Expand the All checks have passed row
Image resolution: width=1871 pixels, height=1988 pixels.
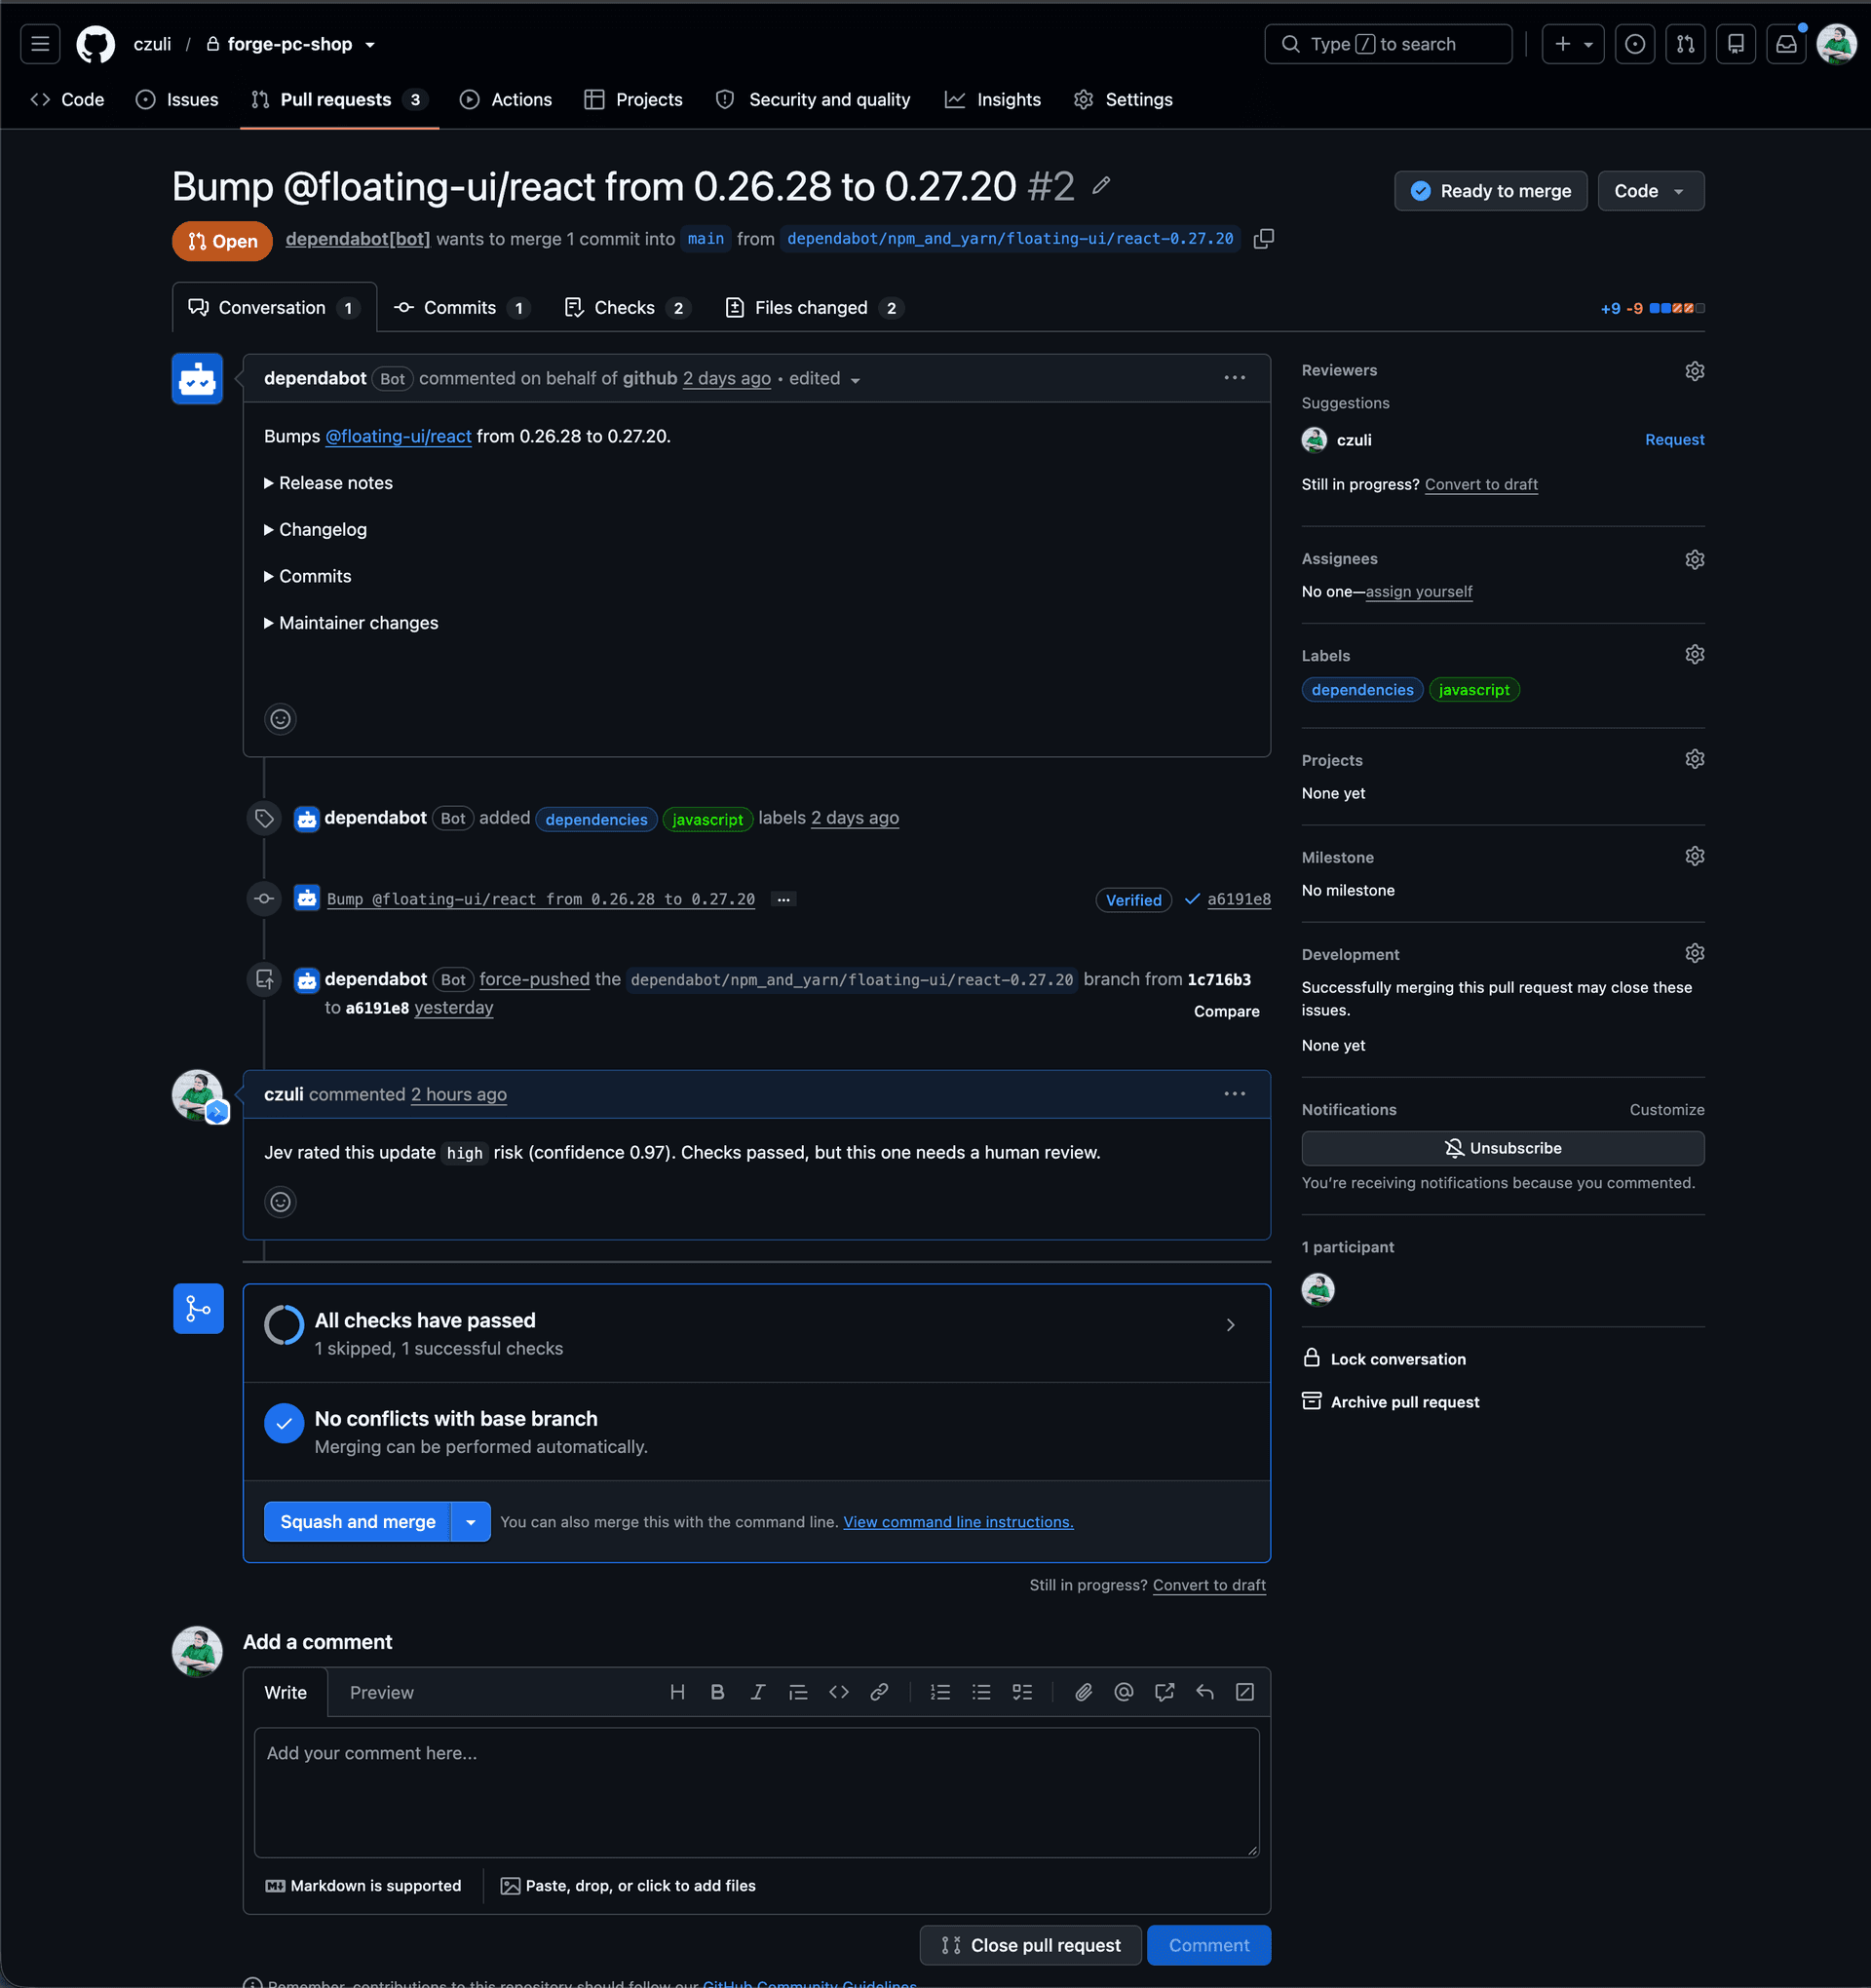pyautogui.click(x=757, y=1334)
